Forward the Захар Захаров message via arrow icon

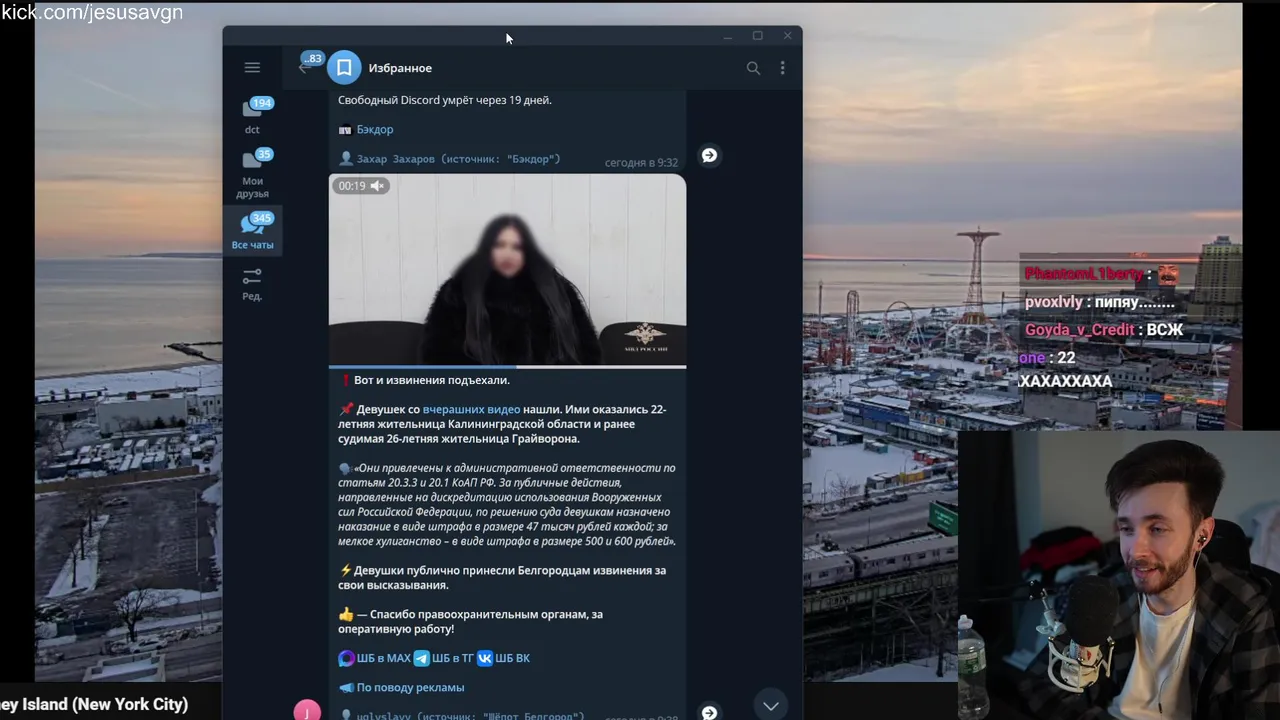(709, 155)
